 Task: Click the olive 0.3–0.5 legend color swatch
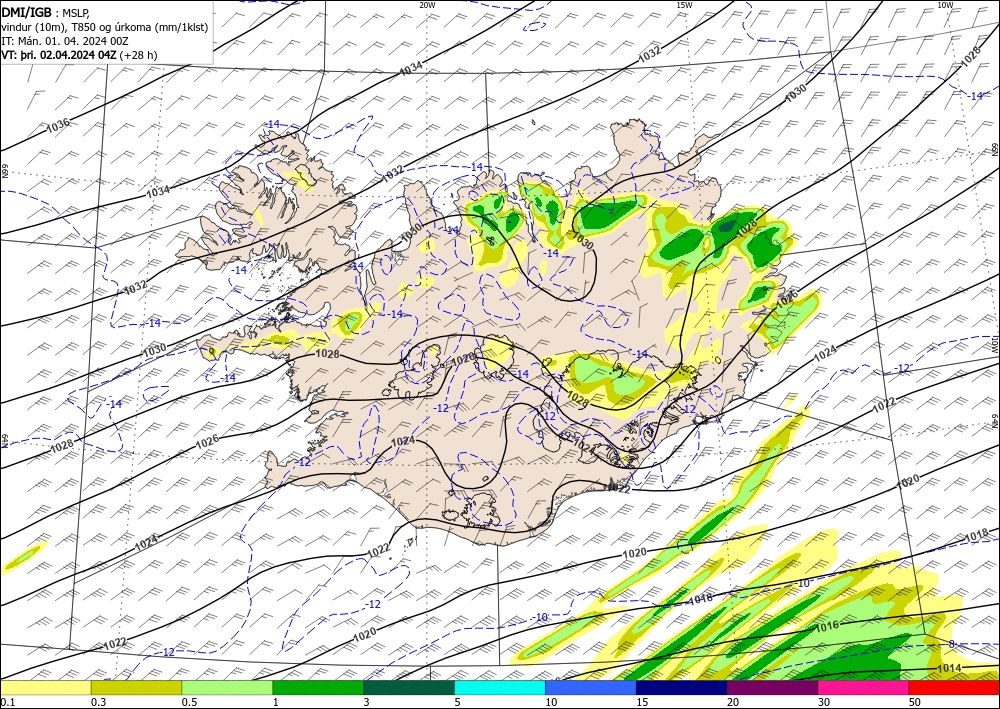[136, 688]
